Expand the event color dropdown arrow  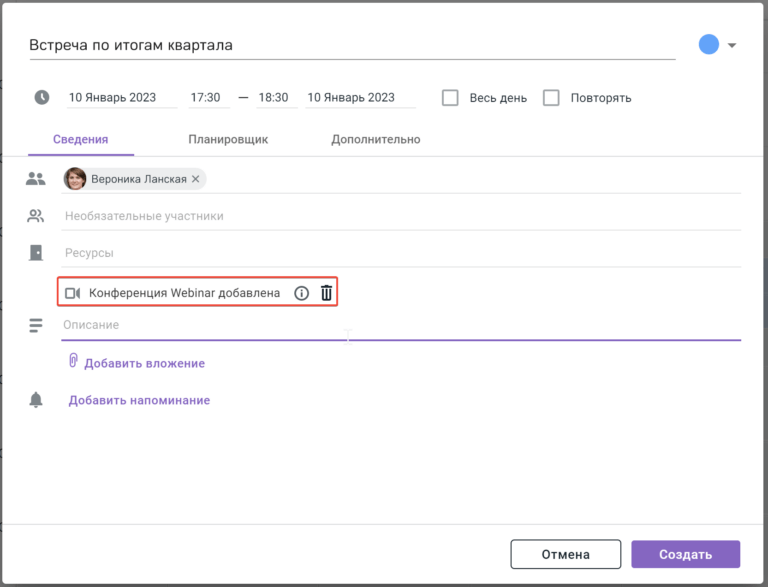[732, 45]
